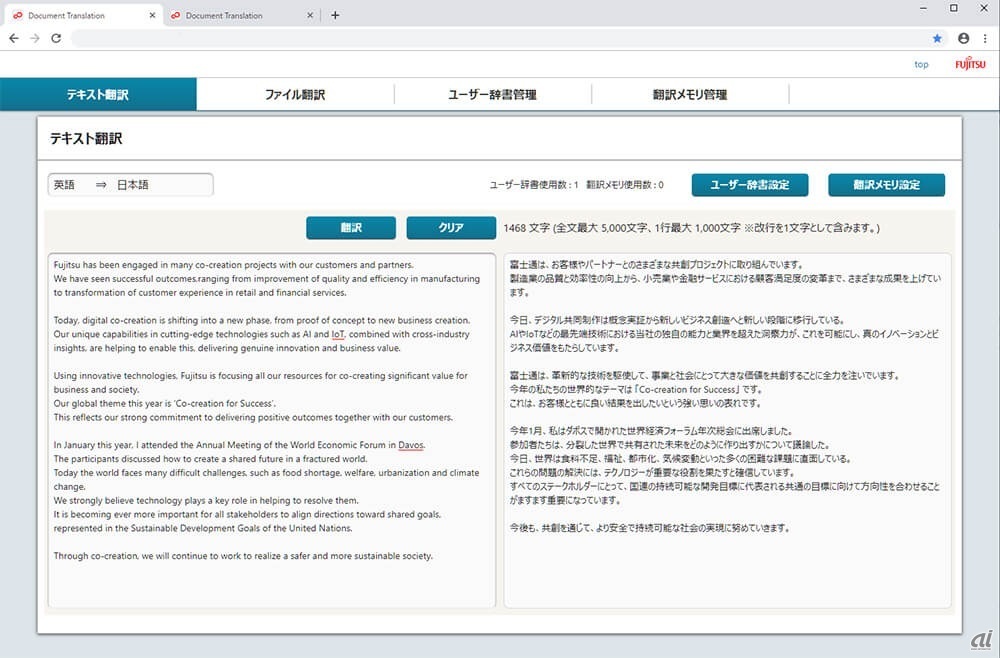
Task: Click the browser forward arrow
Action: click(x=35, y=38)
